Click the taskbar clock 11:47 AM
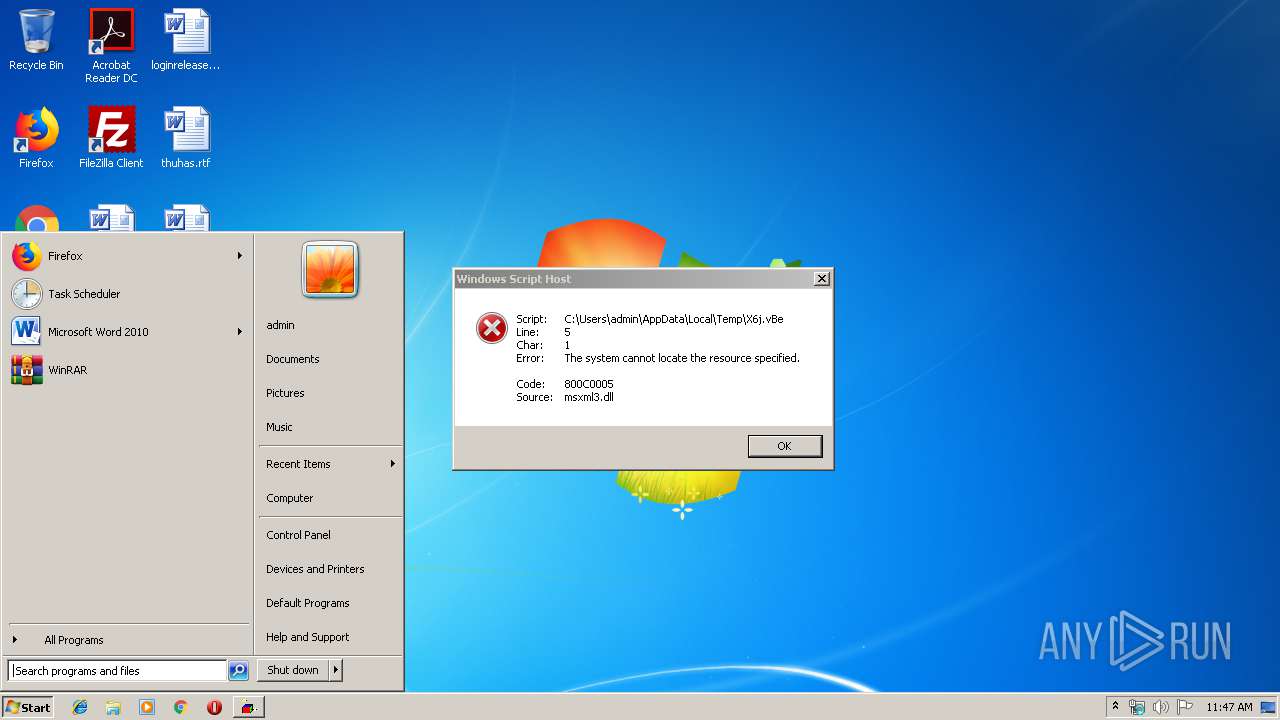This screenshot has width=1280, height=720. [1229, 707]
